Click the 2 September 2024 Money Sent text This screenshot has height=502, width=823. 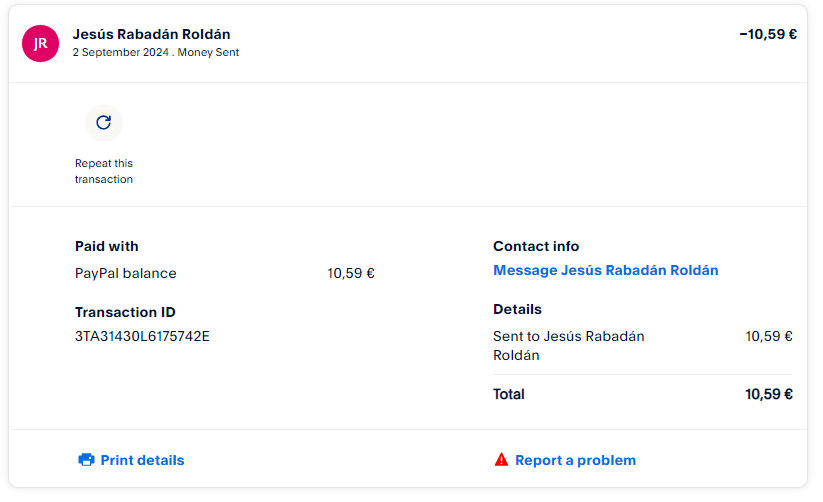click(155, 52)
